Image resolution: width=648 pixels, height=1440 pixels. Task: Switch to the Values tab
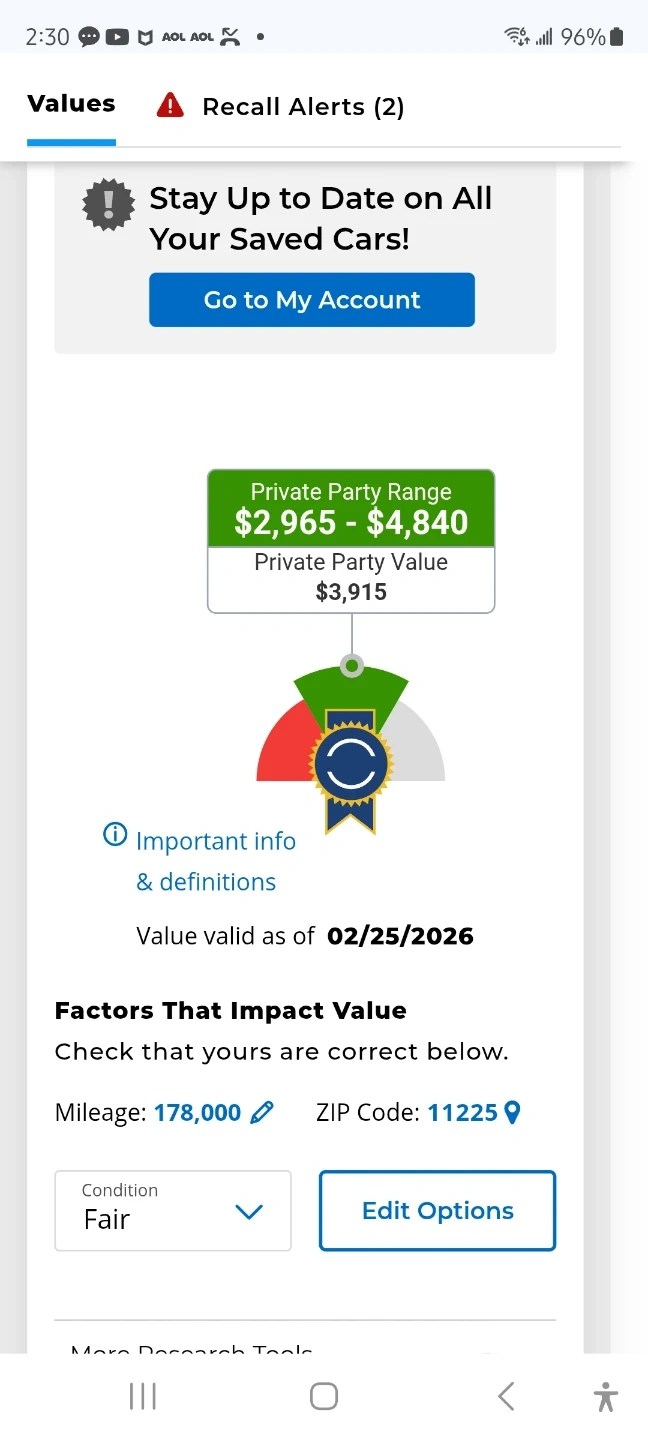71,104
